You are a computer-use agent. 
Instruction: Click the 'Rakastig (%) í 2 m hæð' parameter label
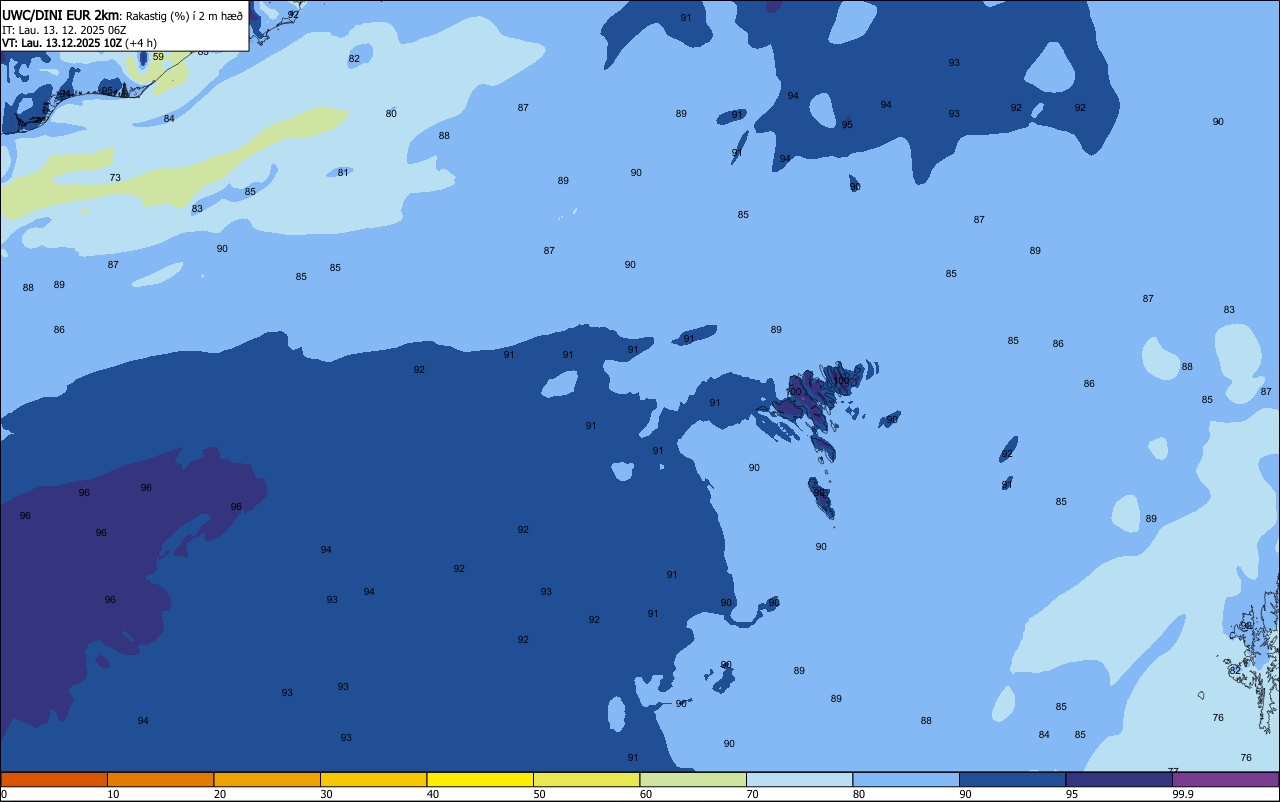pos(184,15)
